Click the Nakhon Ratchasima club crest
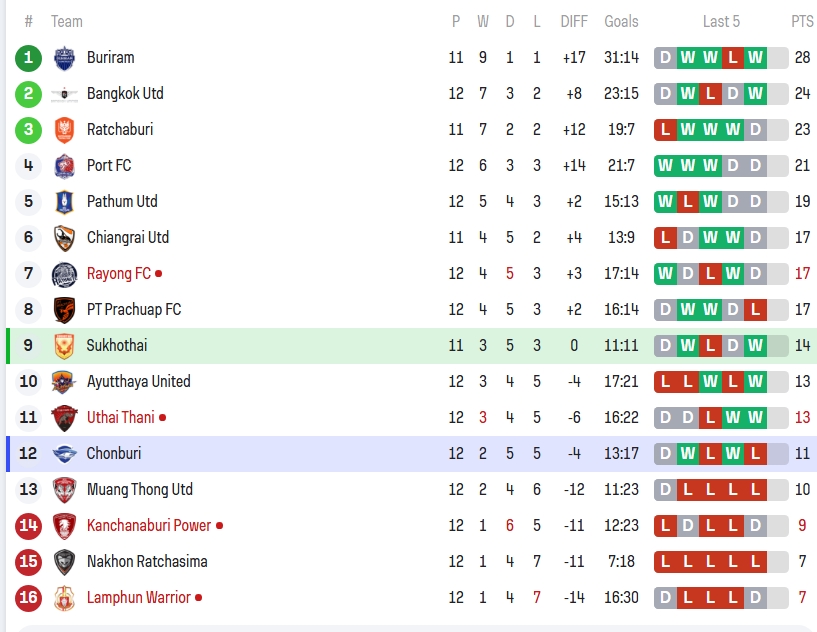The image size is (817, 632). [x=64, y=562]
